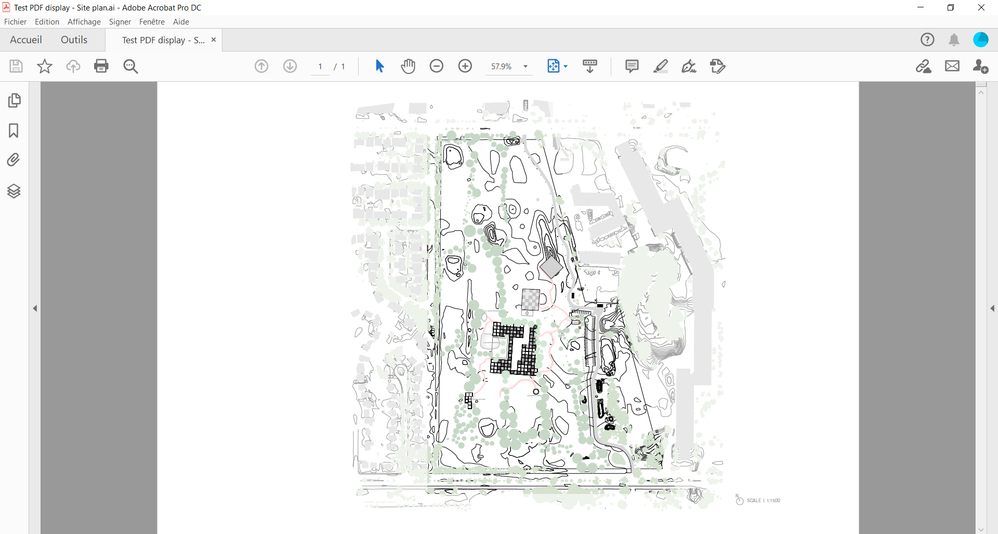Show Layers panel
998x534 pixels.
tap(13, 191)
